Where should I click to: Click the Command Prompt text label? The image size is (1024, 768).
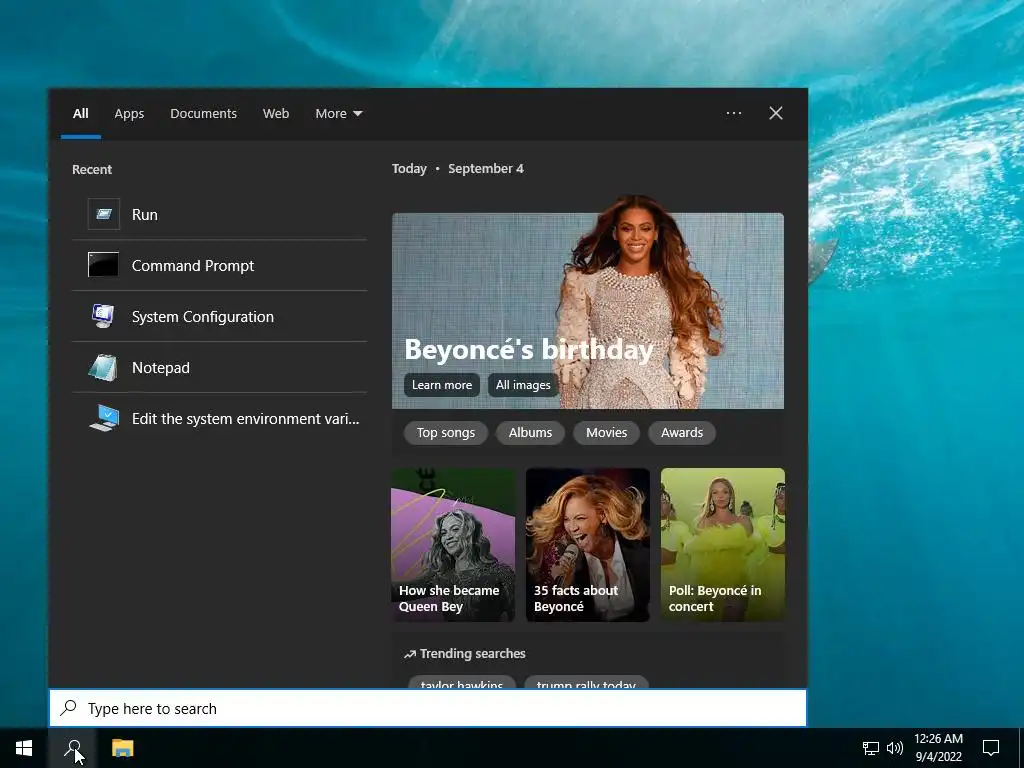(193, 265)
